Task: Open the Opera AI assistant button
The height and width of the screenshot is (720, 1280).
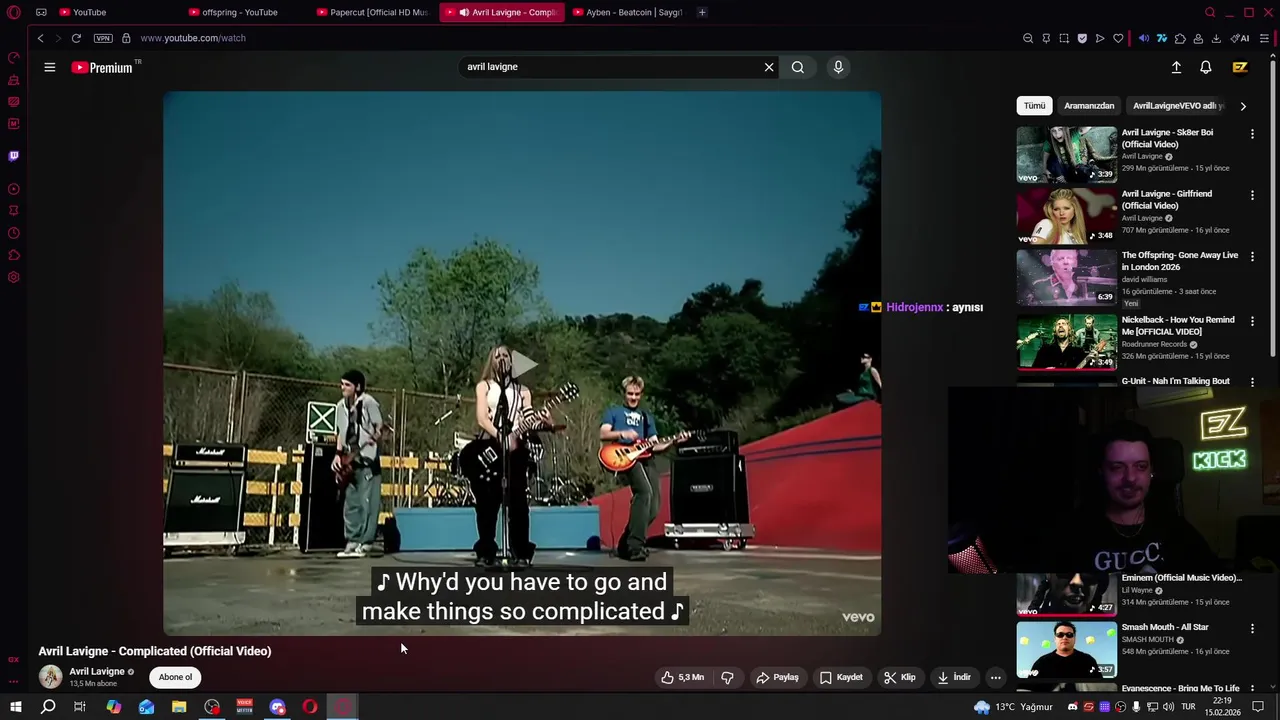Action: pyautogui.click(x=1240, y=38)
